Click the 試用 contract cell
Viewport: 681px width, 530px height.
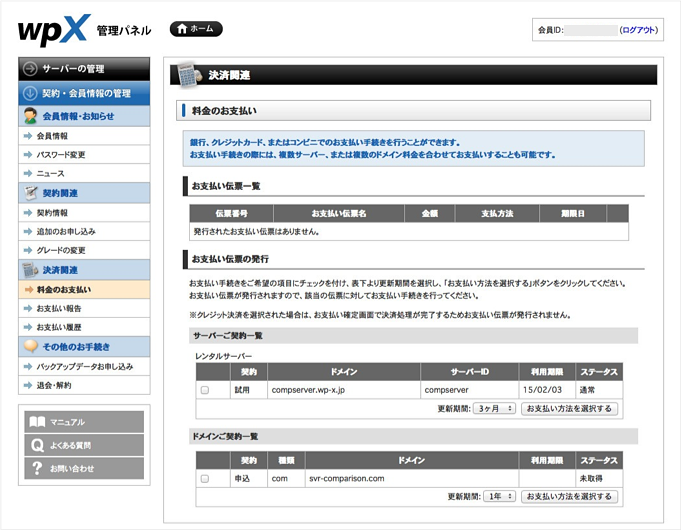(249, 390)
